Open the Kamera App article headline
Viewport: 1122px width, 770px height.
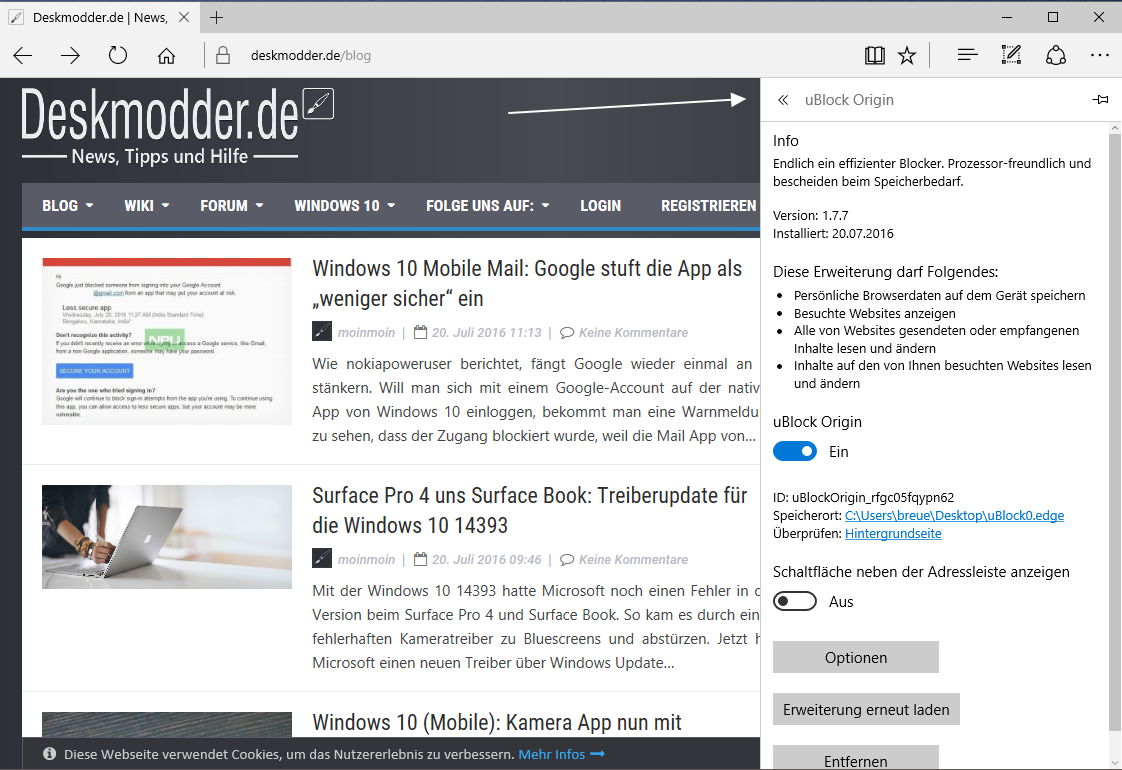click(497, 722)
